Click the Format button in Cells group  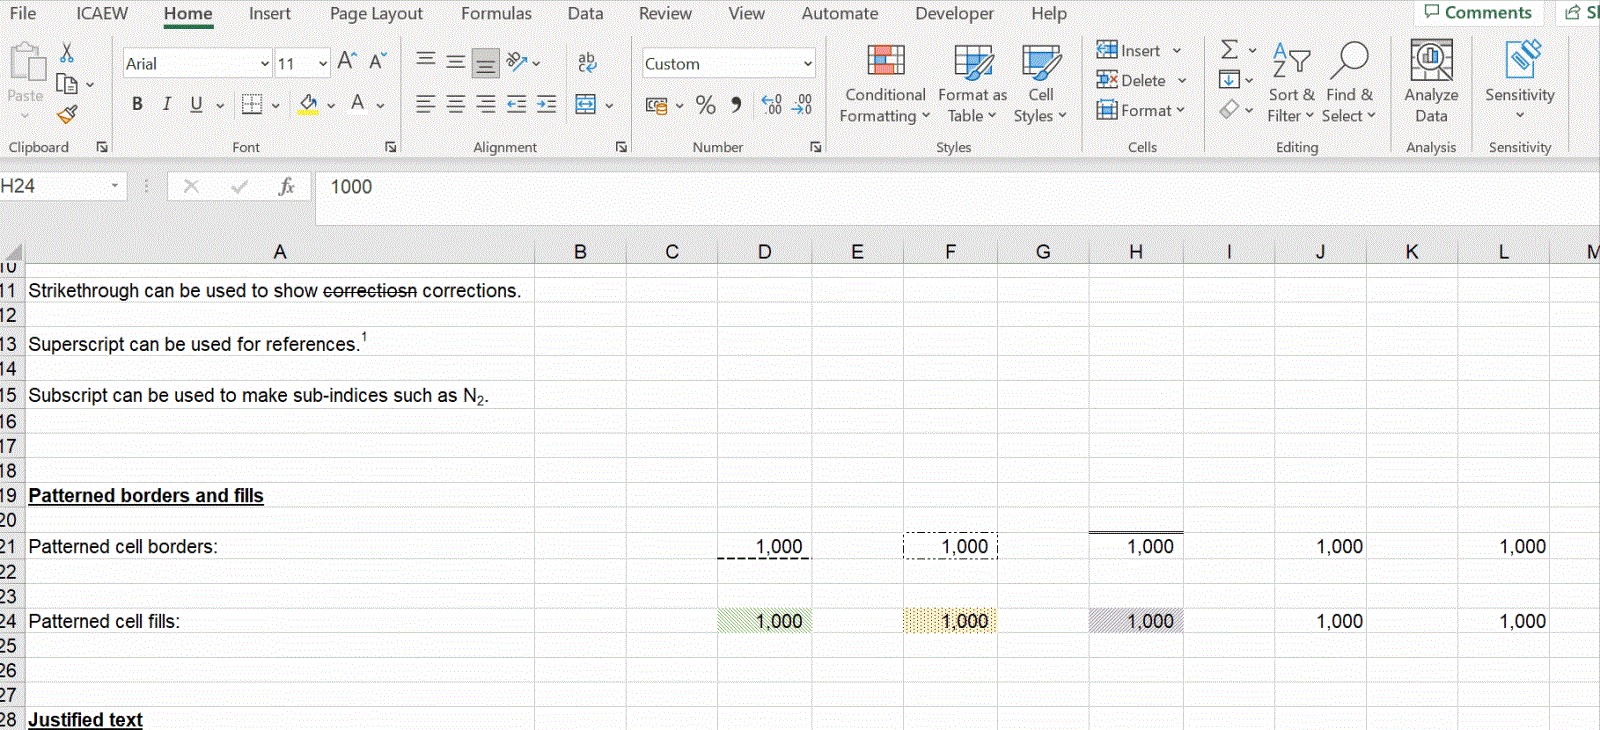click(1140, 110)
